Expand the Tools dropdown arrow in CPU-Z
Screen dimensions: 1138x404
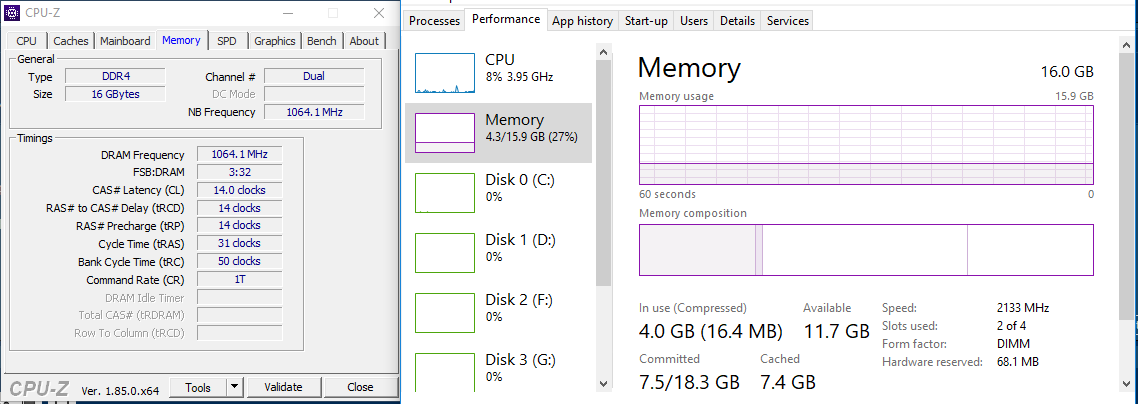[234, 387]
